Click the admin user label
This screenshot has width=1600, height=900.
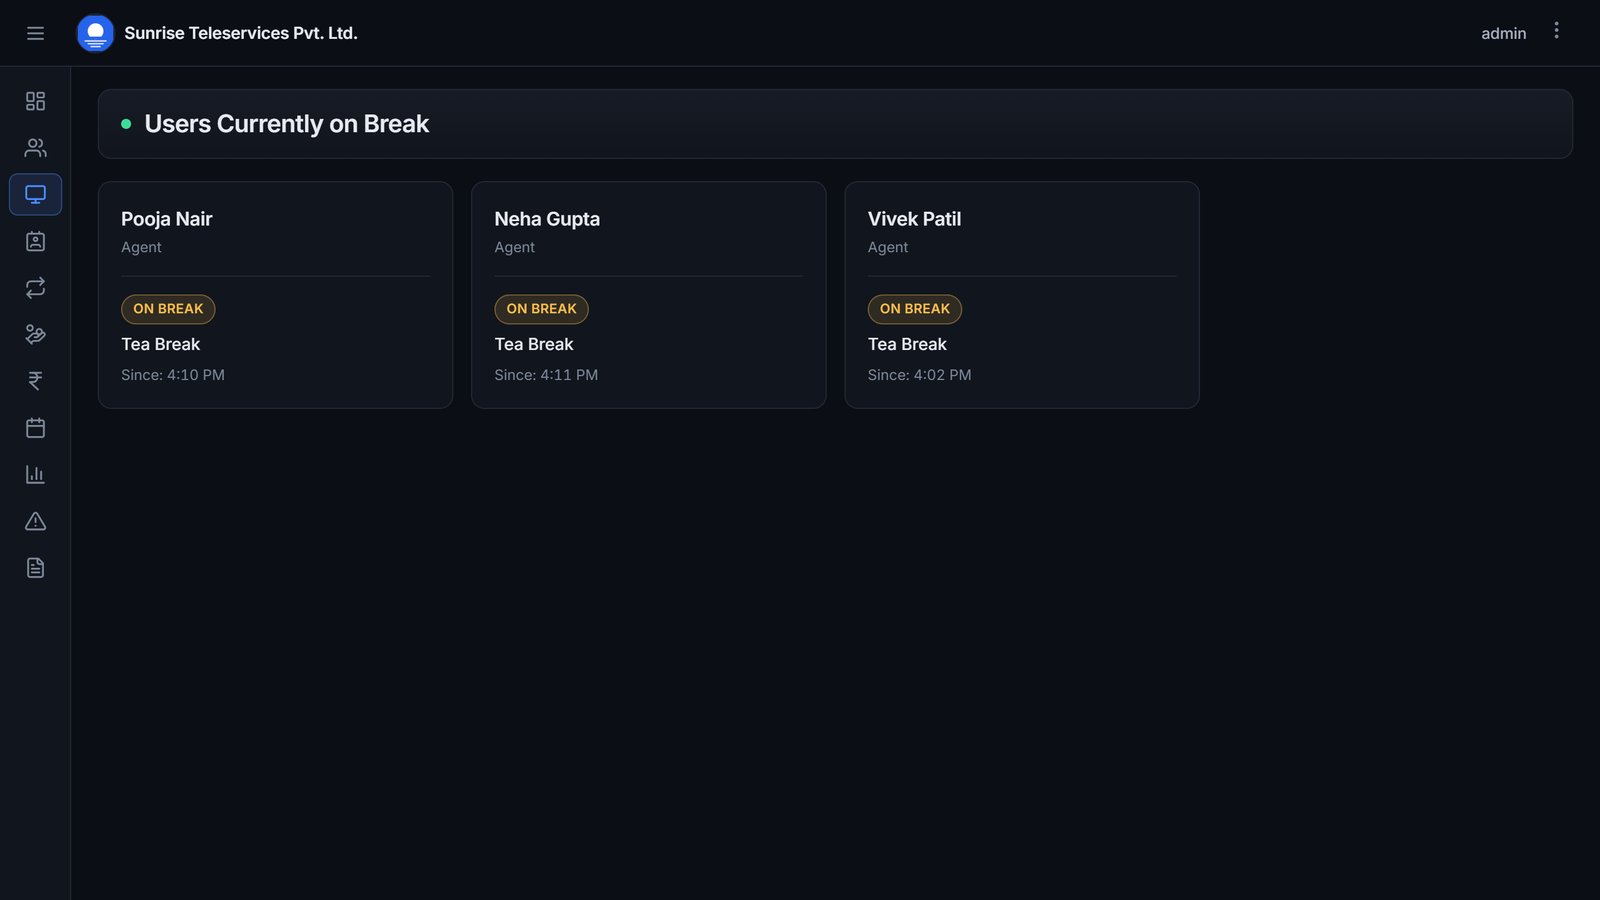point(1503,33)
